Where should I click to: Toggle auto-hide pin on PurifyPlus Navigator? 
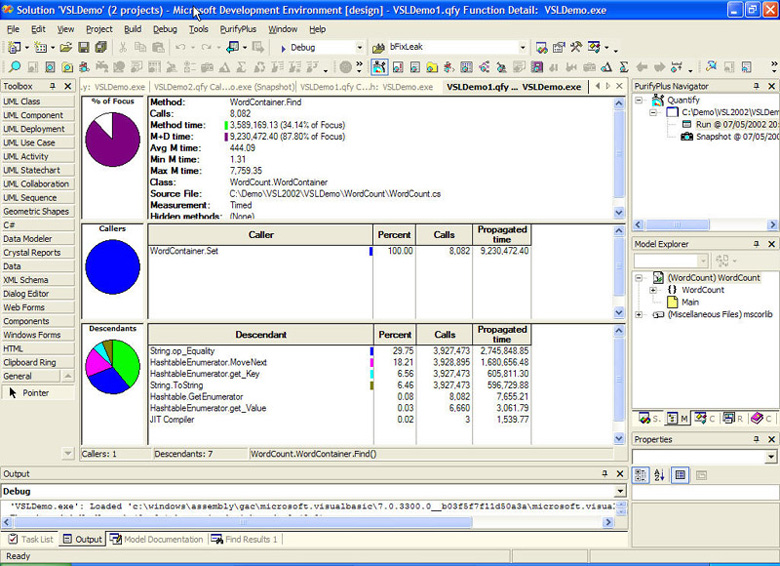click(756, 87)
